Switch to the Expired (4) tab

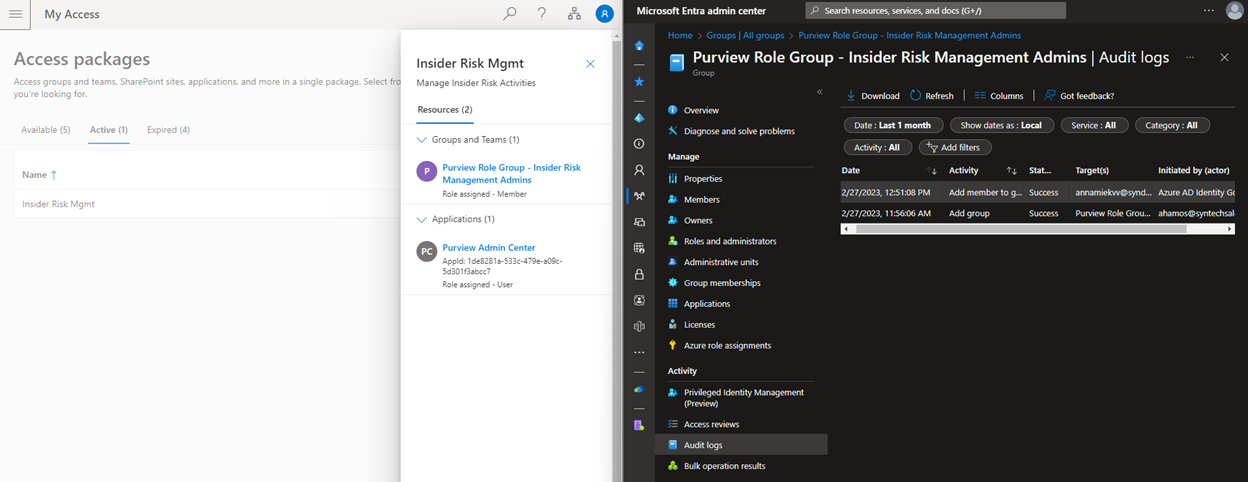point(168,130)
